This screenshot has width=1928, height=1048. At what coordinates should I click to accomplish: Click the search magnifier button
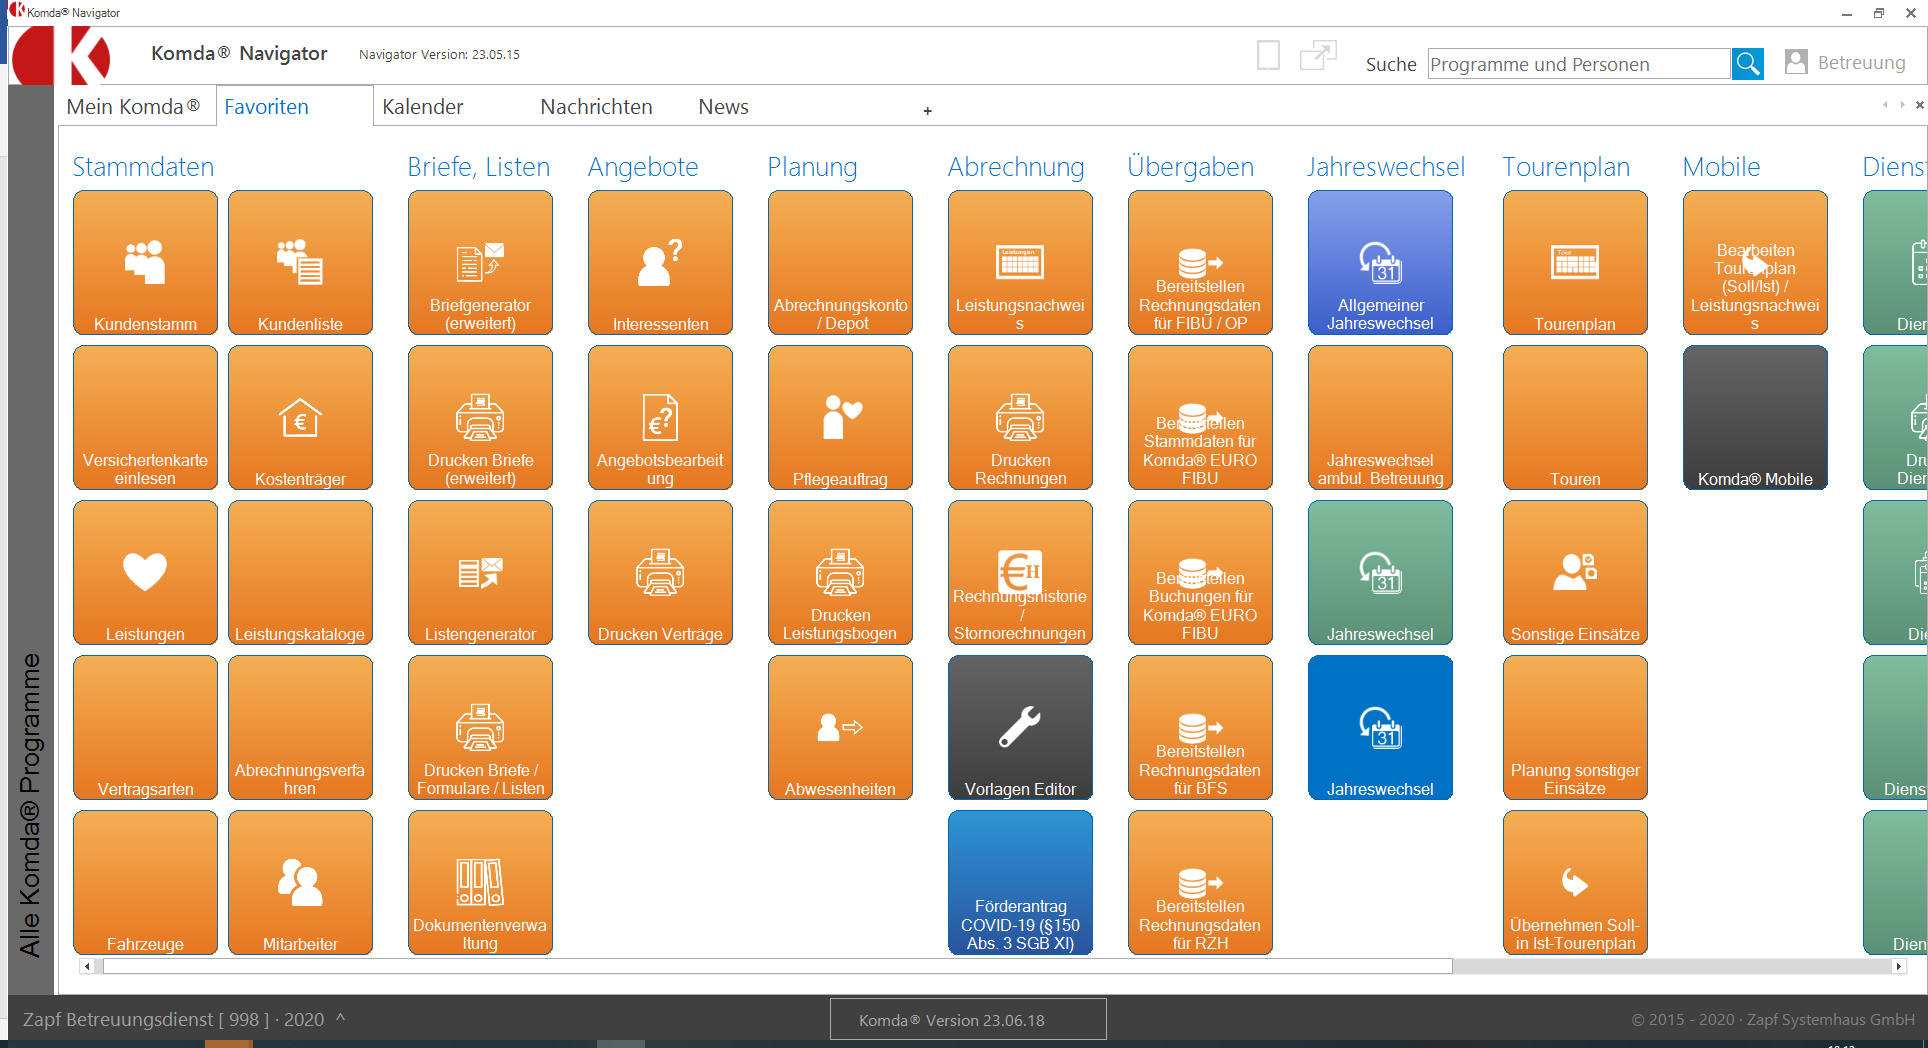pyautogui.click(x=1747, y=64)
